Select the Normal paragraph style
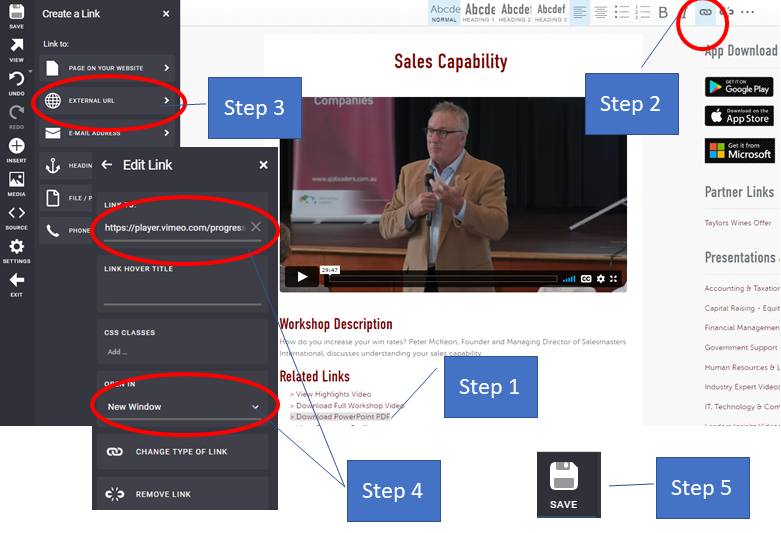Viewport: 781px width, 533px height. tap(445, 12)
